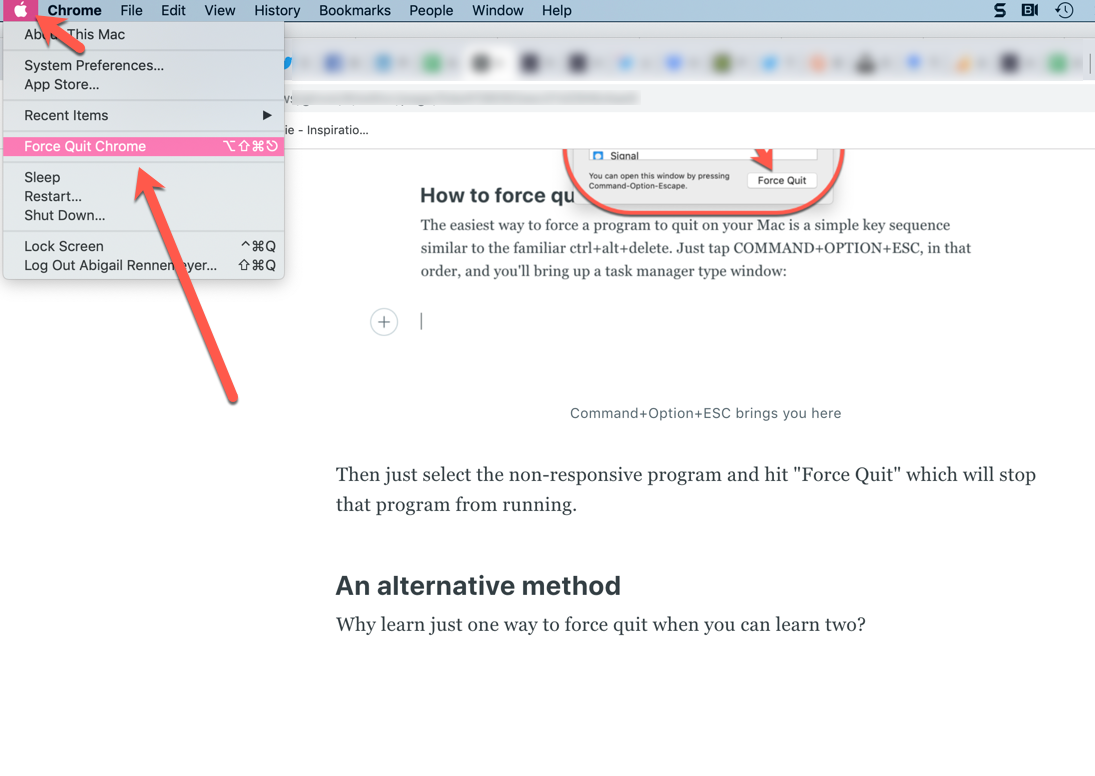Open the Help menu

pyautogui.click(x=557, y=10)
